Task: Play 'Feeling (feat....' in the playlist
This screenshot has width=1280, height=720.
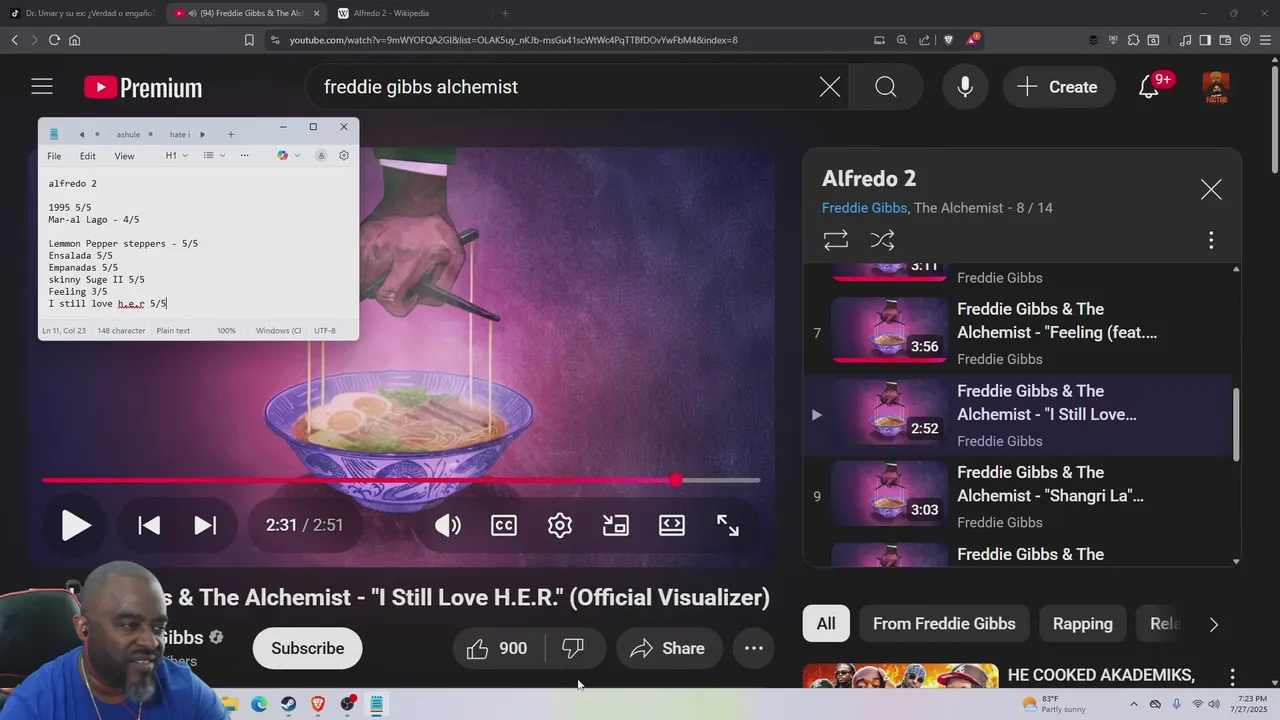Action: 1017,333
